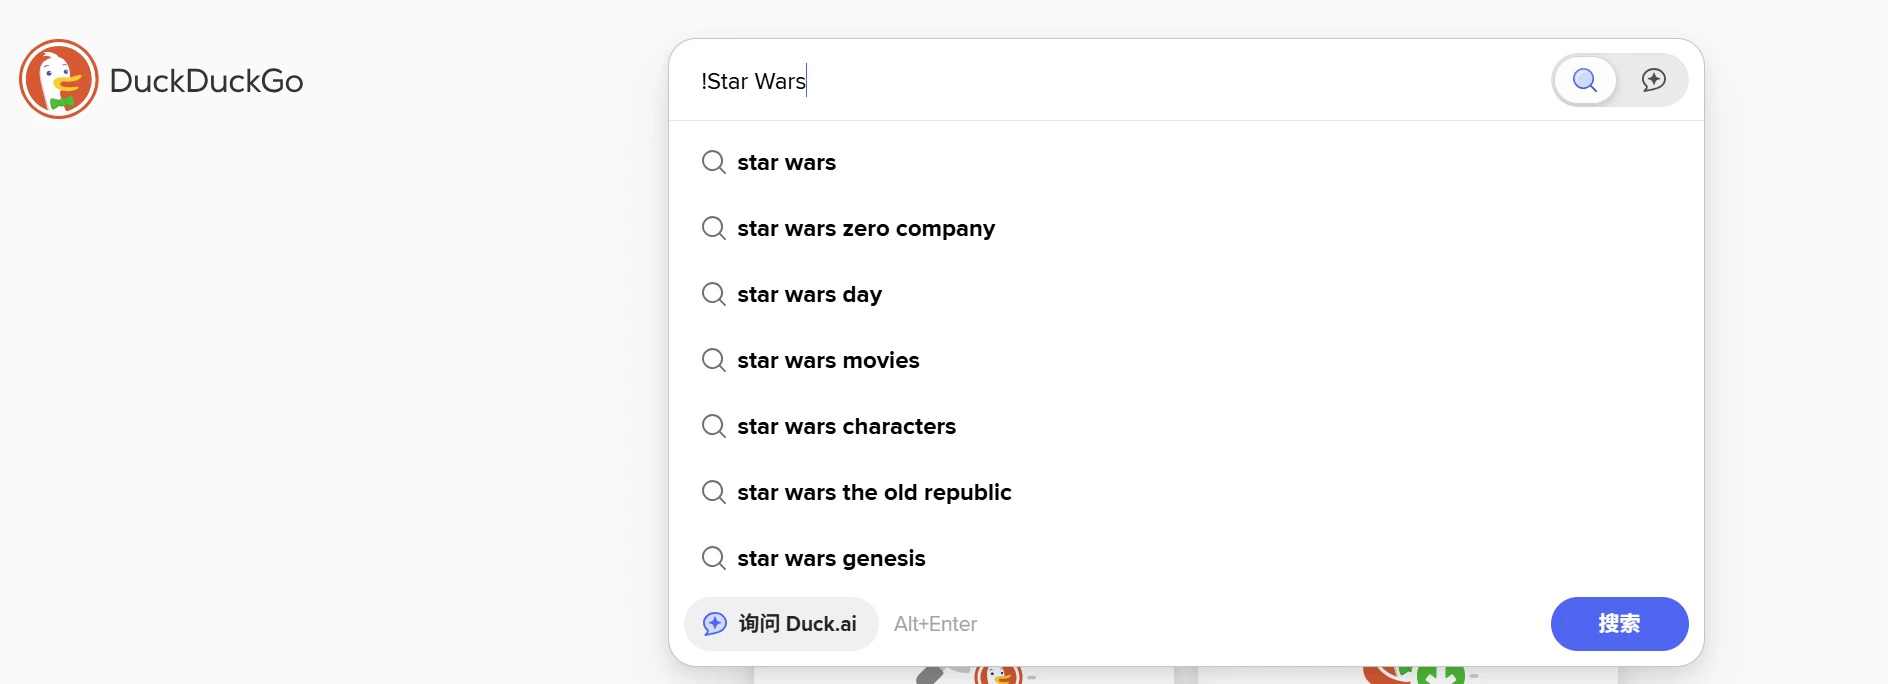Click the 询问 Duck.ai button

pos(781,624)
